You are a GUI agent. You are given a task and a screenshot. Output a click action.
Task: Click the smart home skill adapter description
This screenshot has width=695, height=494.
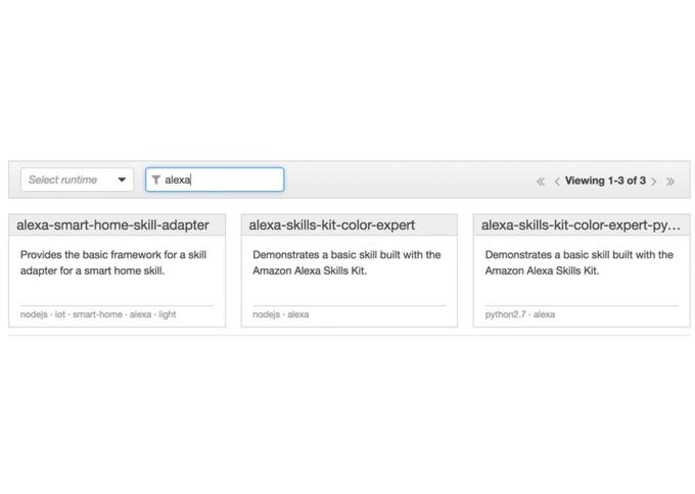click(x=113, y=263)
